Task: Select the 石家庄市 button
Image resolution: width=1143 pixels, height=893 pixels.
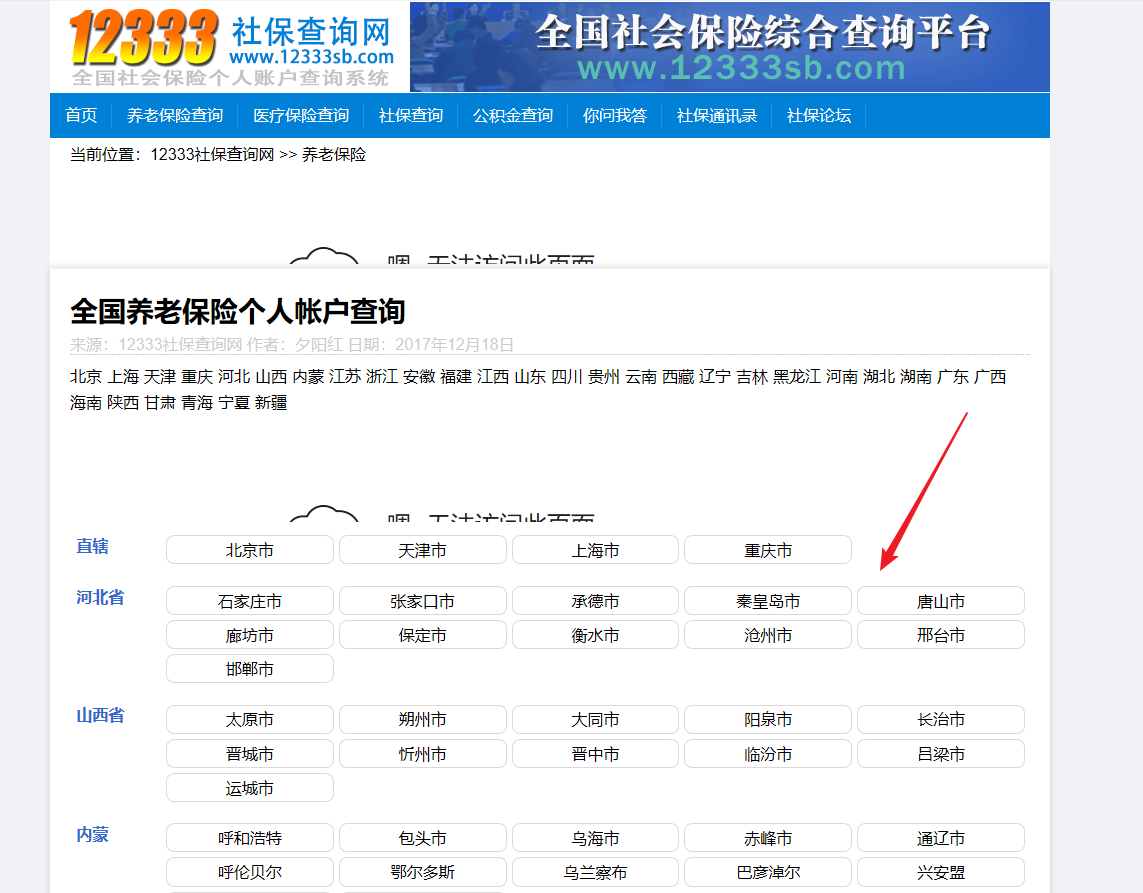Action: [x=249, y=600]
